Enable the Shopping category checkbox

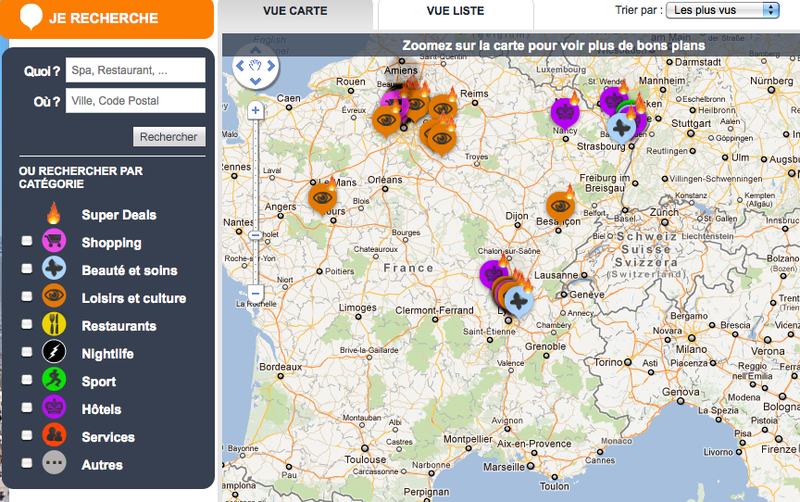[27, 242]
